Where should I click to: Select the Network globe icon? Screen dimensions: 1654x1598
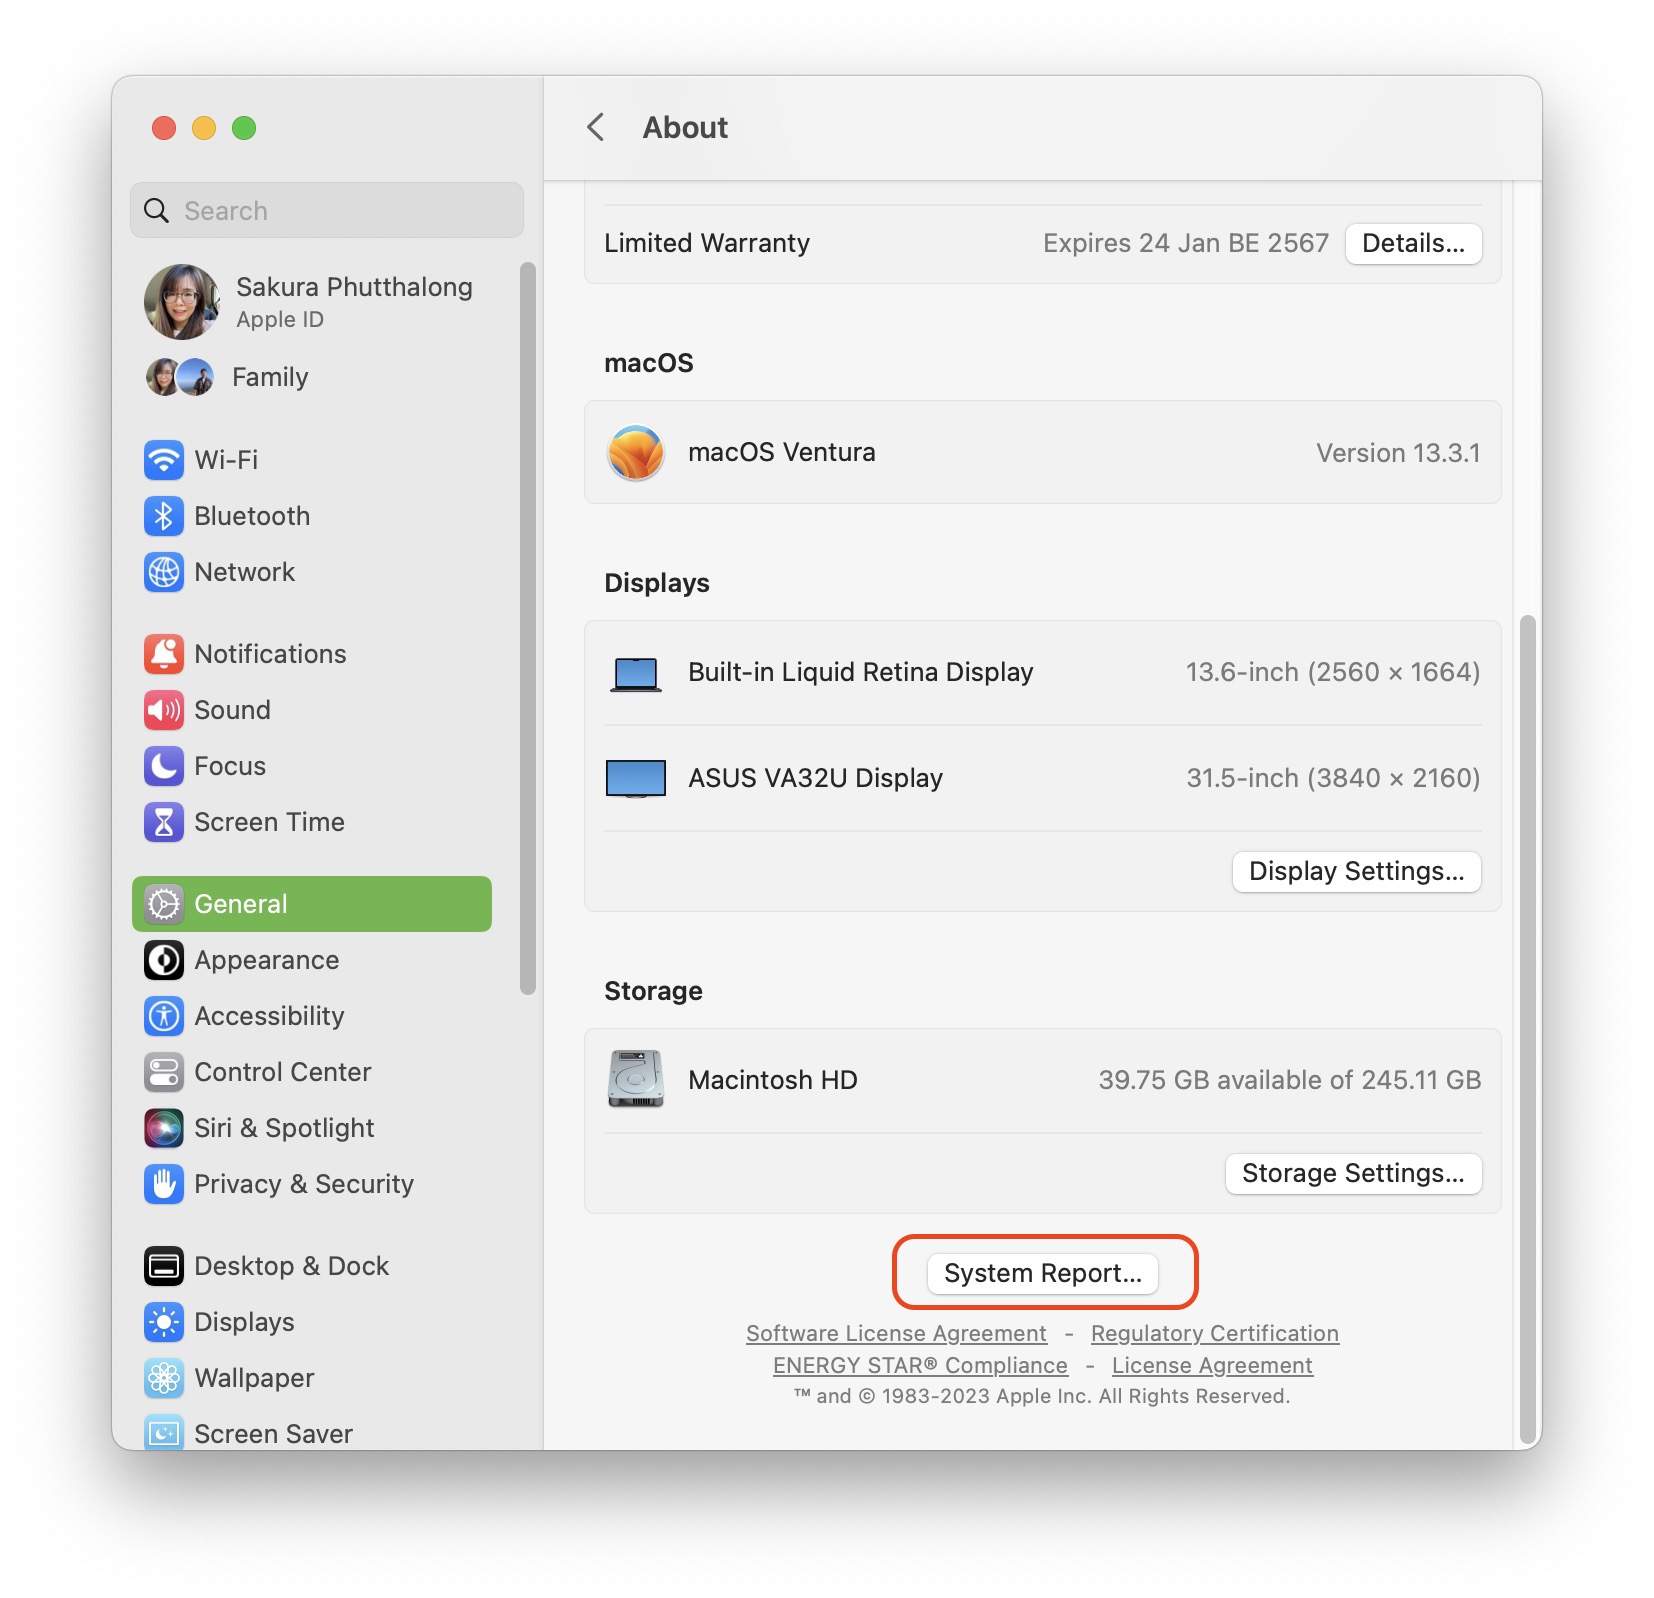click(x=163, y=572)
